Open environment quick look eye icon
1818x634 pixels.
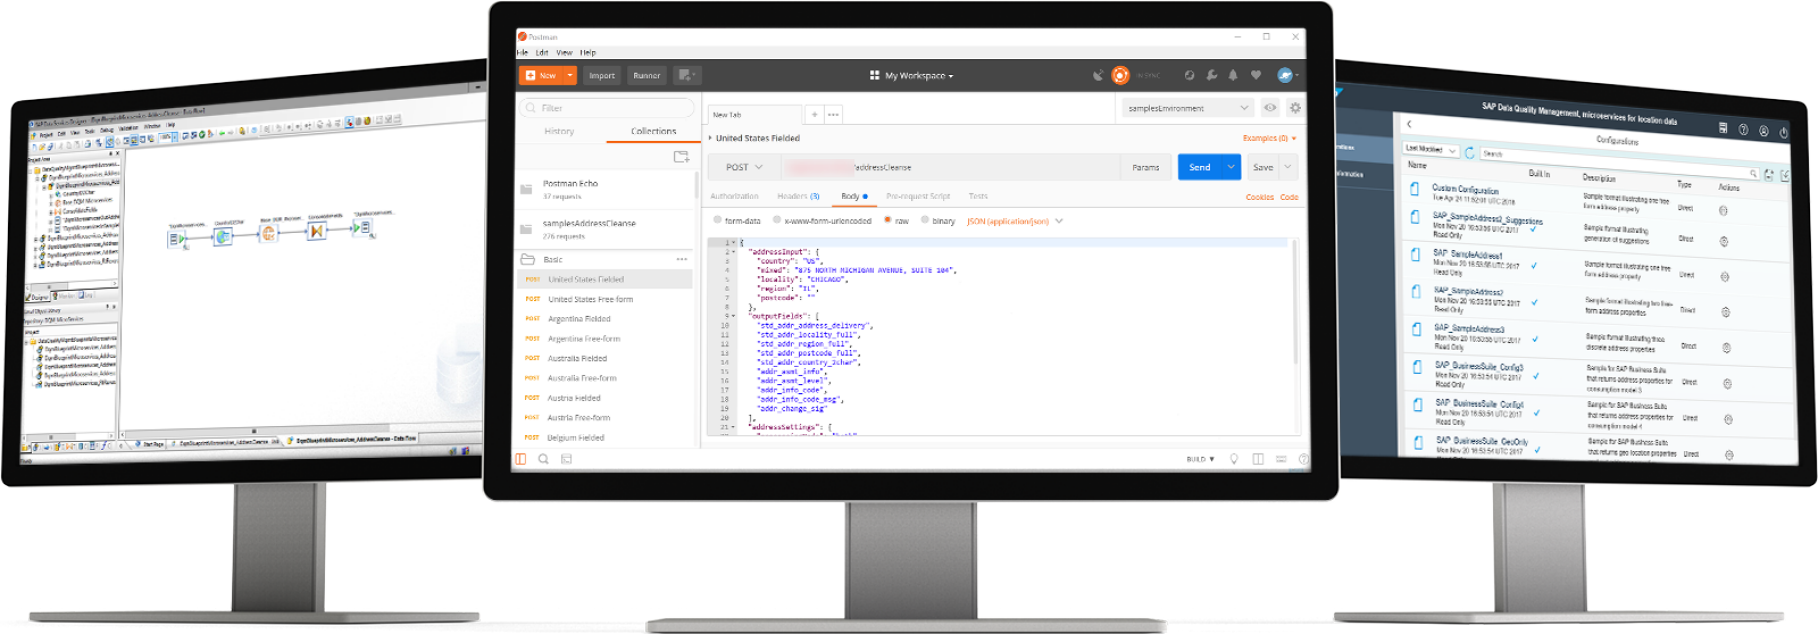(1270, 108)
